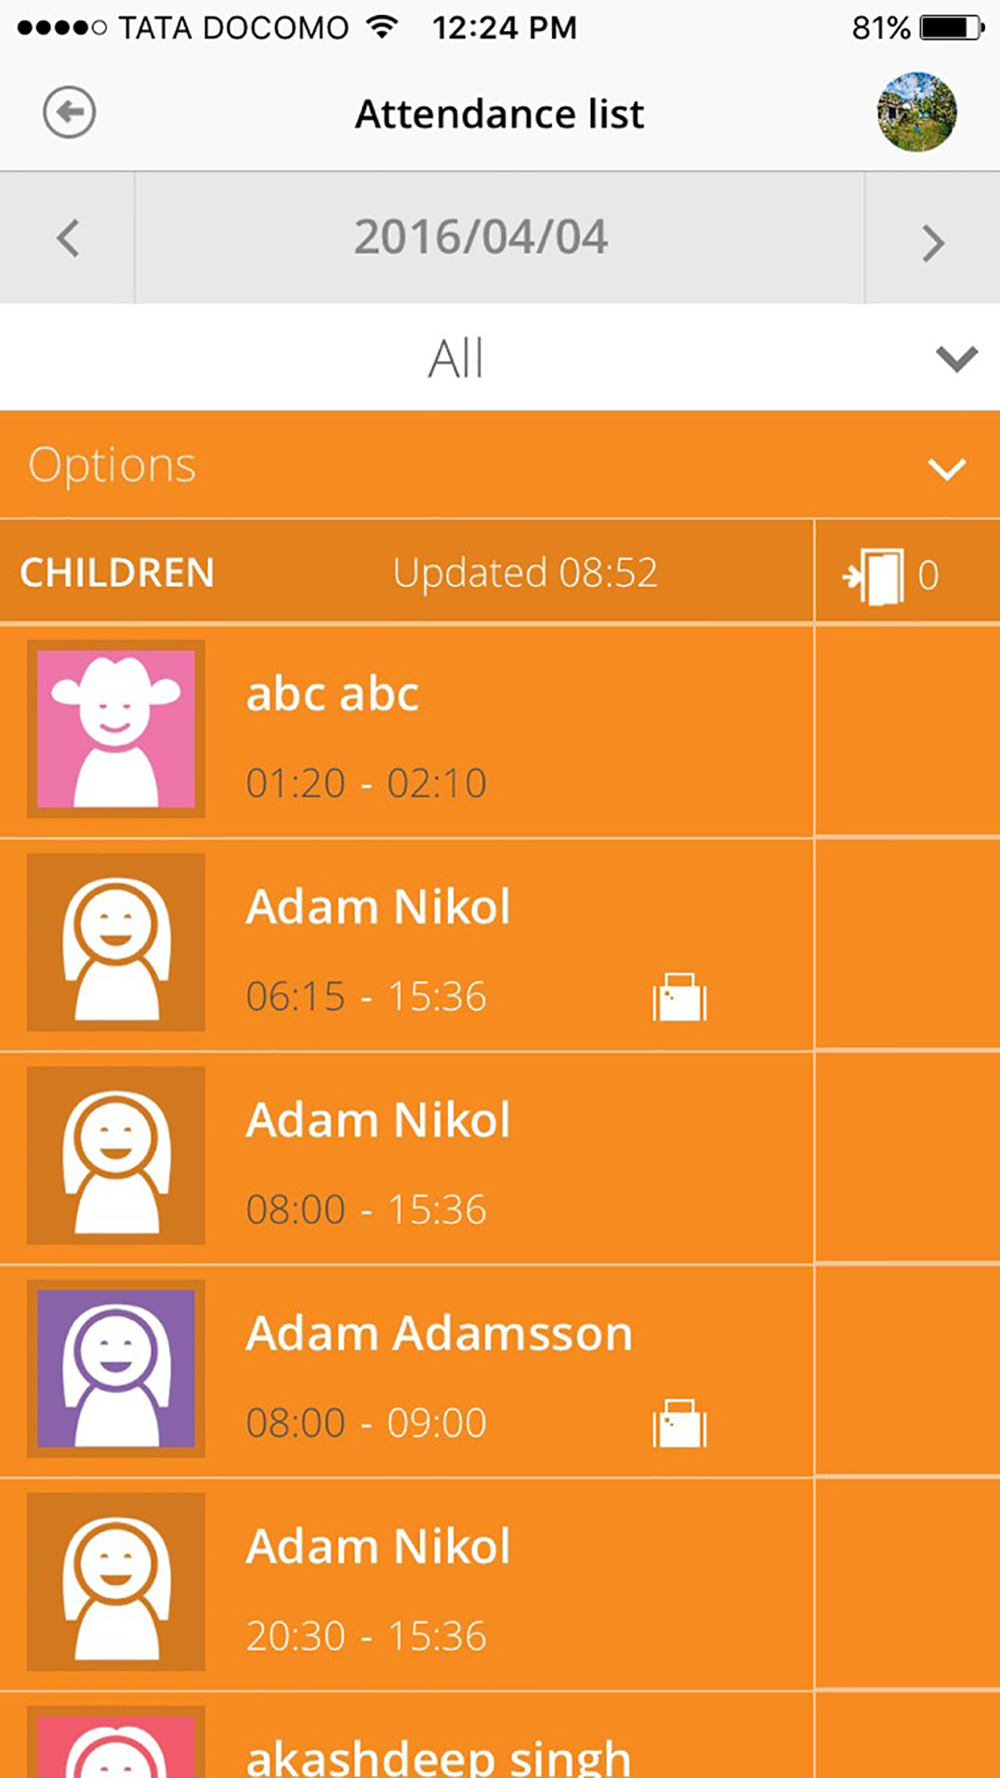Go to next date with right chevron
The image size is (1000, 1778).
point(932,242)
